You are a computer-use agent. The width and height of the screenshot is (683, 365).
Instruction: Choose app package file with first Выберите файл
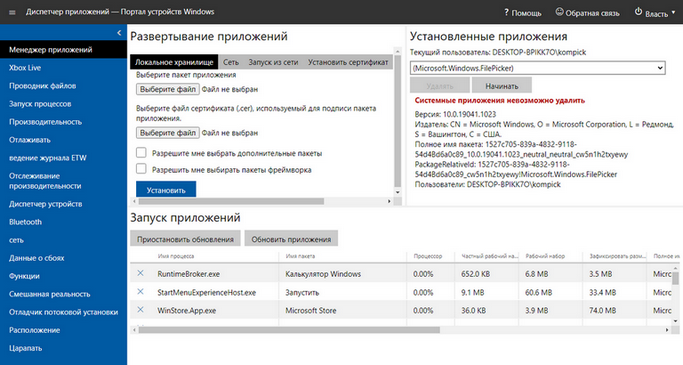(x=168, y=89)
